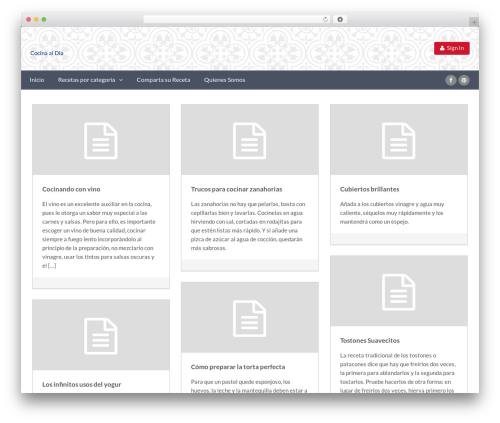Click the browser address bar field
Viewport: 500px width, 423px height.
pyautogui.click(x=237, y=20)
